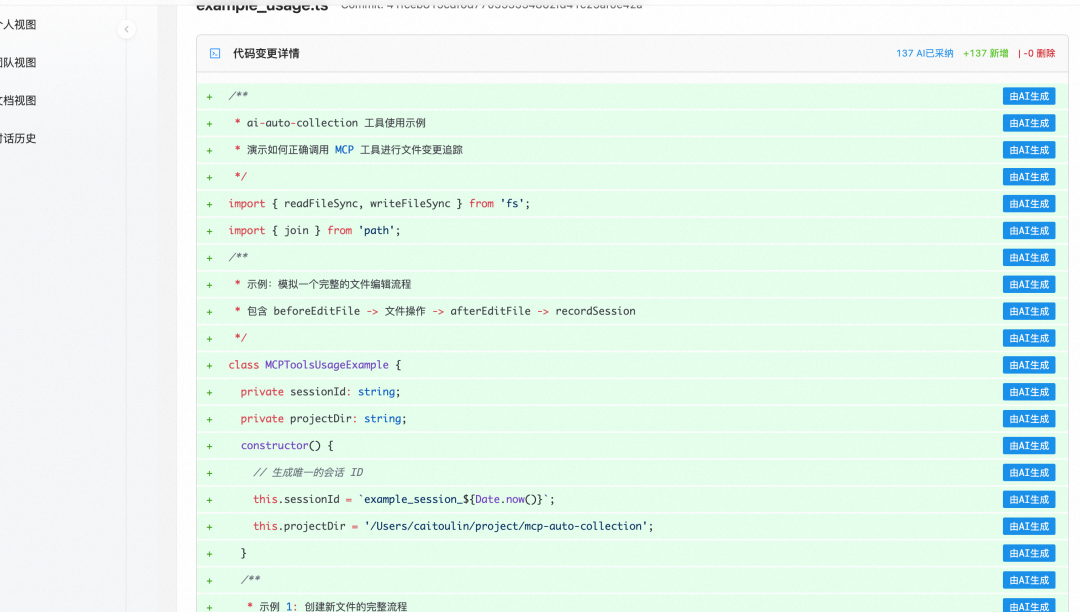
Task: Click 由AI生成 badge on import join line
Action: tap(1028, 231)
